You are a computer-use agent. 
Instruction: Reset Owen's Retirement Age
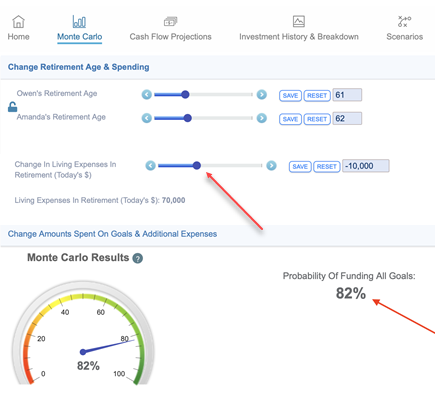pyautogui.click(x=317, y=96)
